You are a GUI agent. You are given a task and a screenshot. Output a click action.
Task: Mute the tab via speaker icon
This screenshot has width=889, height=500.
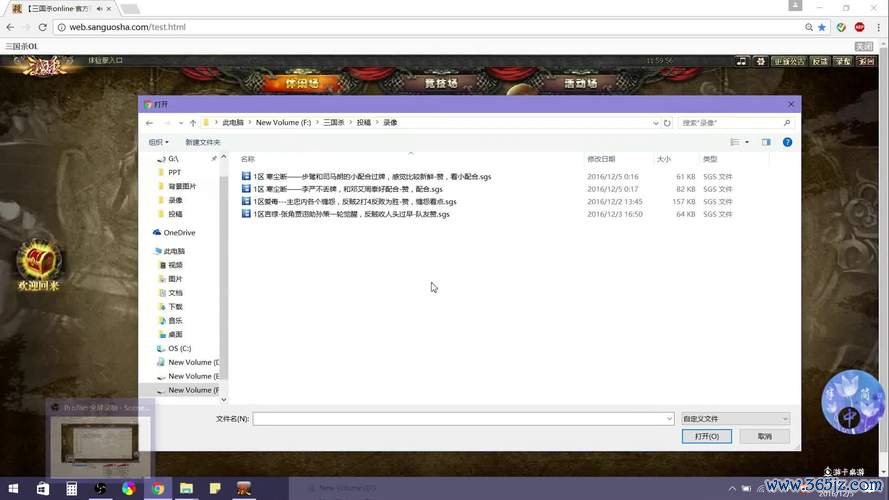(100, 9)
